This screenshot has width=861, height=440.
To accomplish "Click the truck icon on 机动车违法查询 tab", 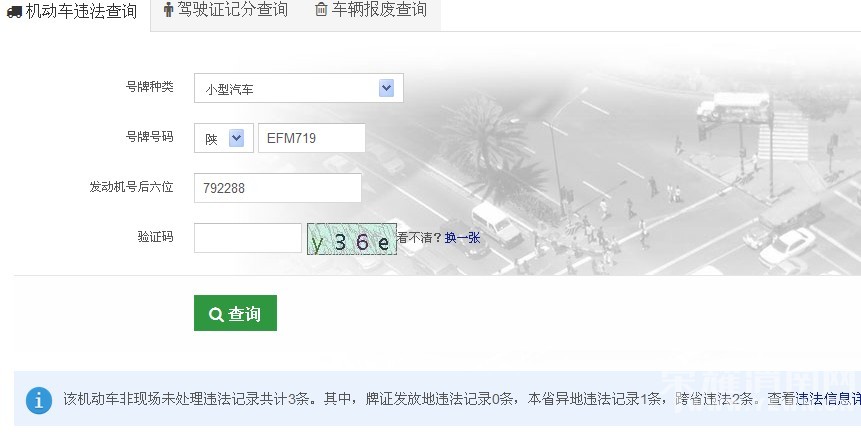I will tap(14, 12).
